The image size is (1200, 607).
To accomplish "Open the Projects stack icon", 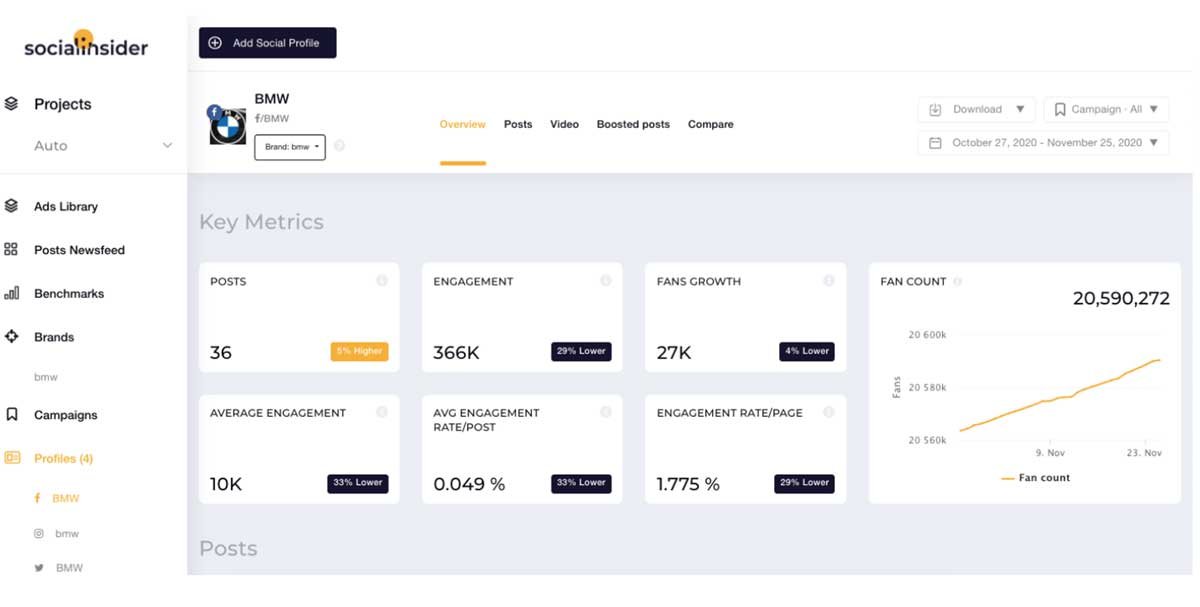I will click(12, 103).
